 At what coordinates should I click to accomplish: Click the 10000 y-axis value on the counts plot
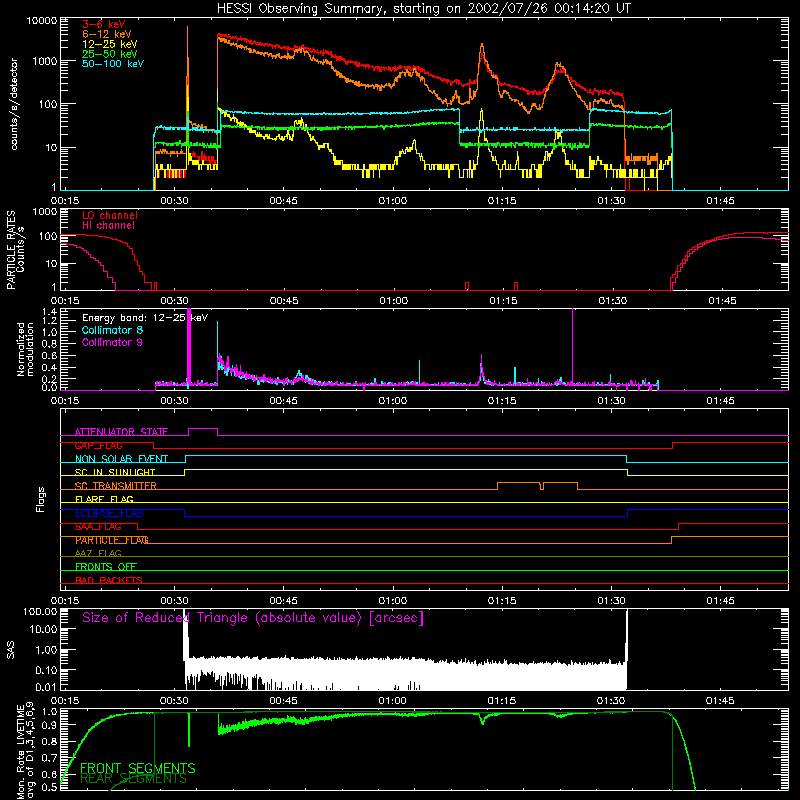click(41, 21)
